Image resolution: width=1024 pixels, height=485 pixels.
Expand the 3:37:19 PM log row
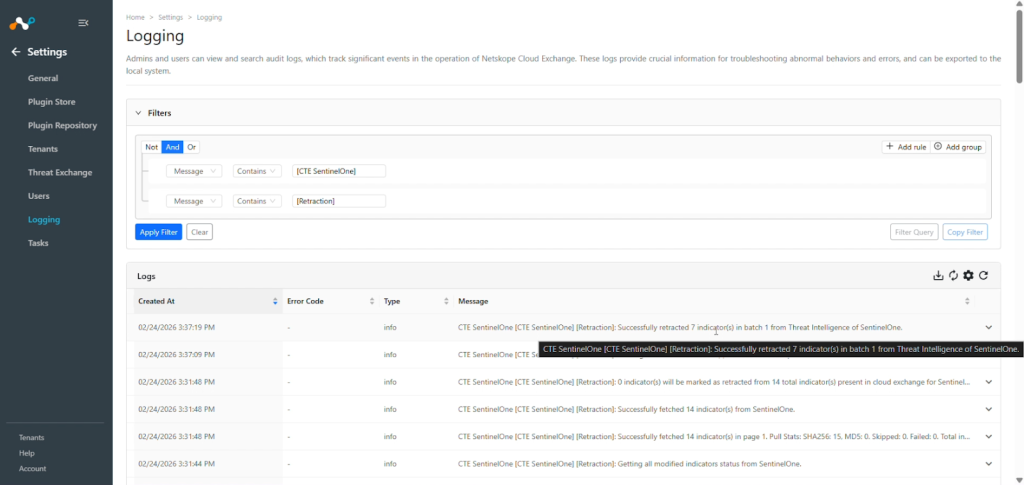(988, 328)
